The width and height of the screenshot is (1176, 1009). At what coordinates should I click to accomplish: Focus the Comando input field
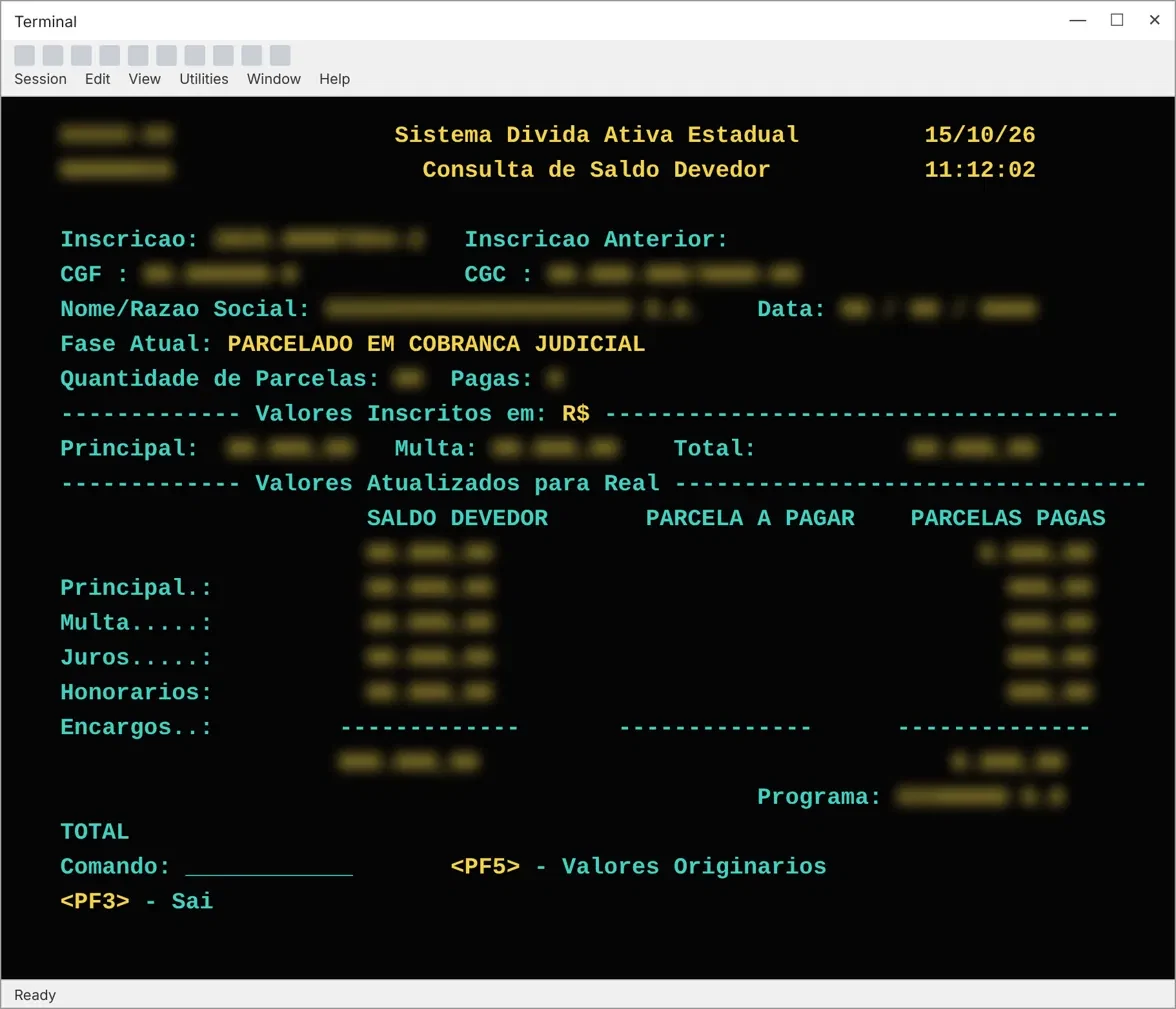coord(268,866)
